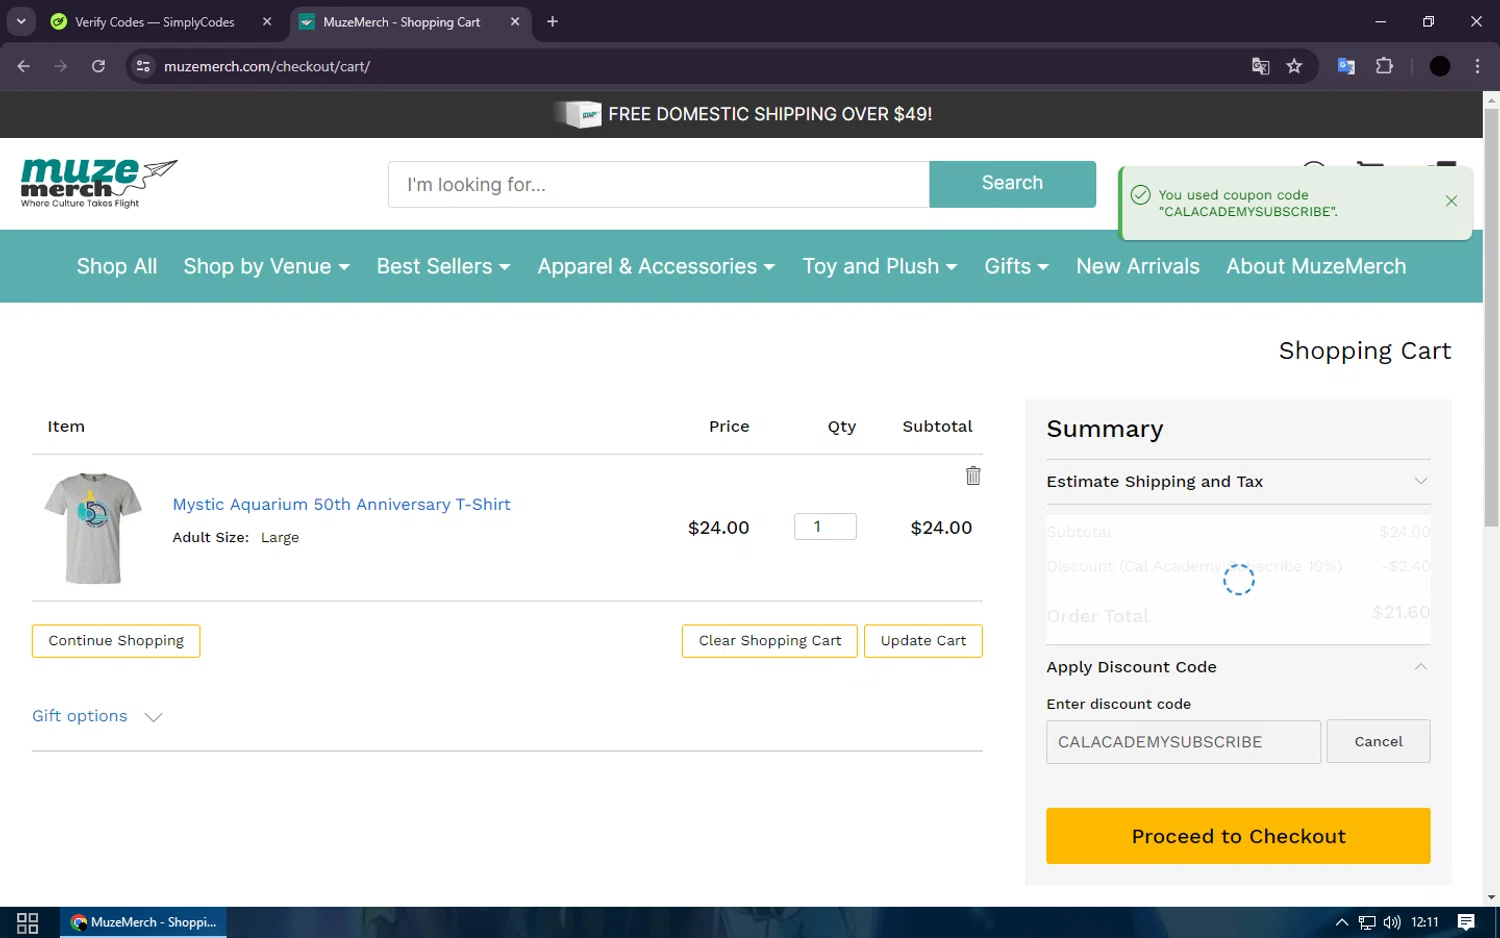Viewport: 1500px width, 938px height.
Task: Open the Windows Start button
Action: point(28,922)
